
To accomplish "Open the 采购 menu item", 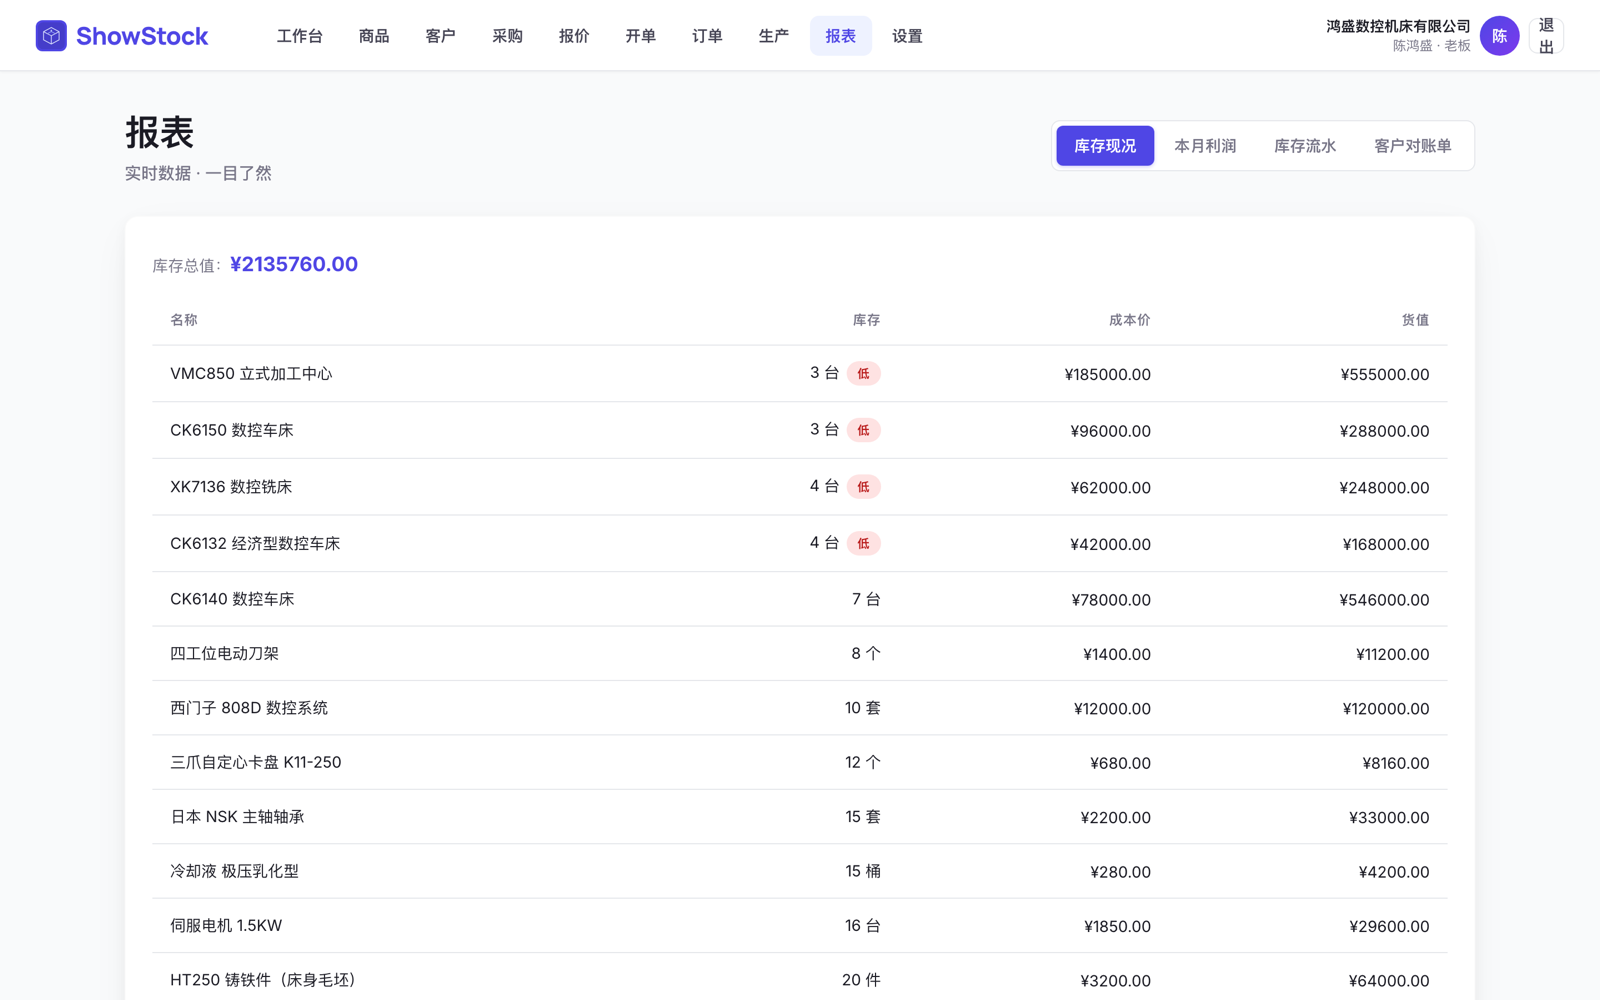I will [x=507, y=36].
